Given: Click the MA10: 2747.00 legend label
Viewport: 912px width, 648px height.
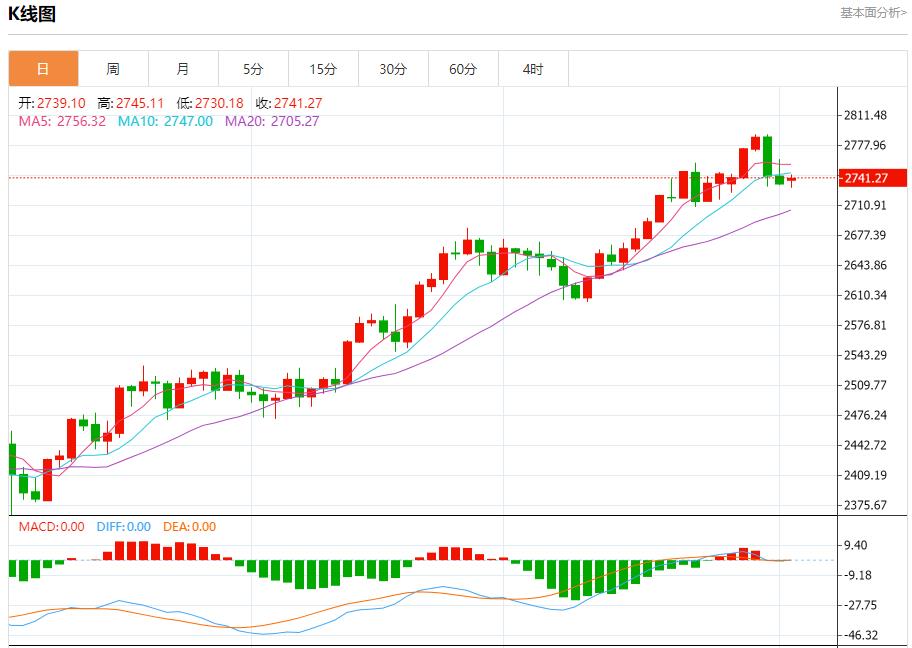Looking at the screenshot, I should [165, 121].
